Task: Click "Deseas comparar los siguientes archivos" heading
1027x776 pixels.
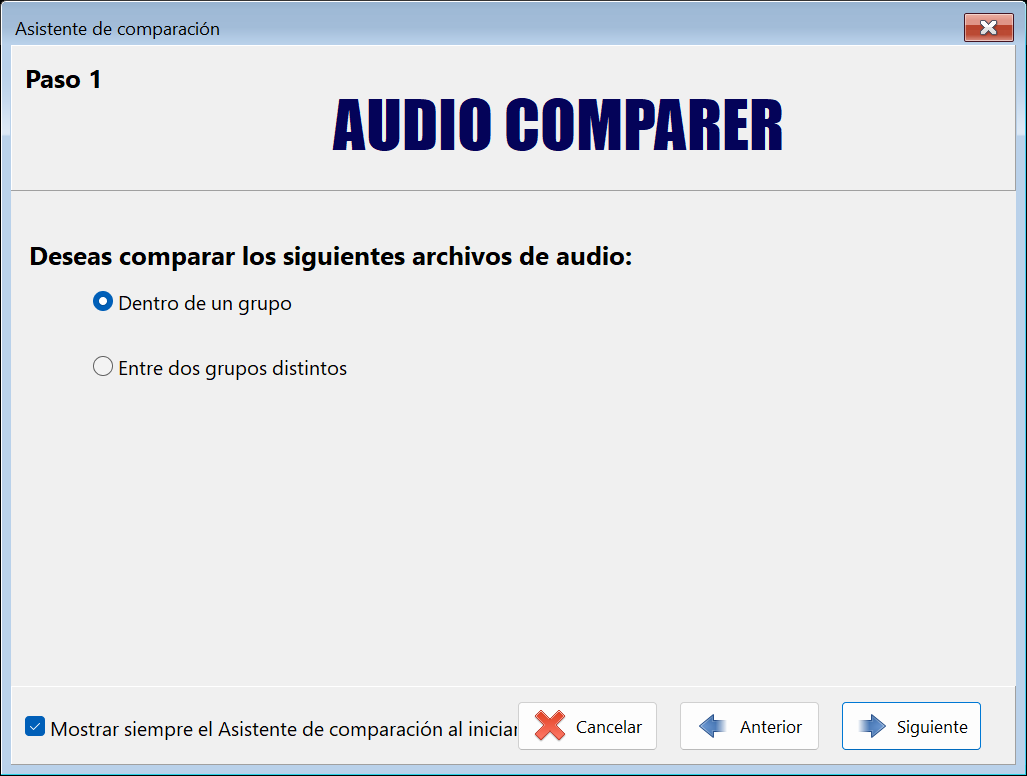Action: click(331, 256)
